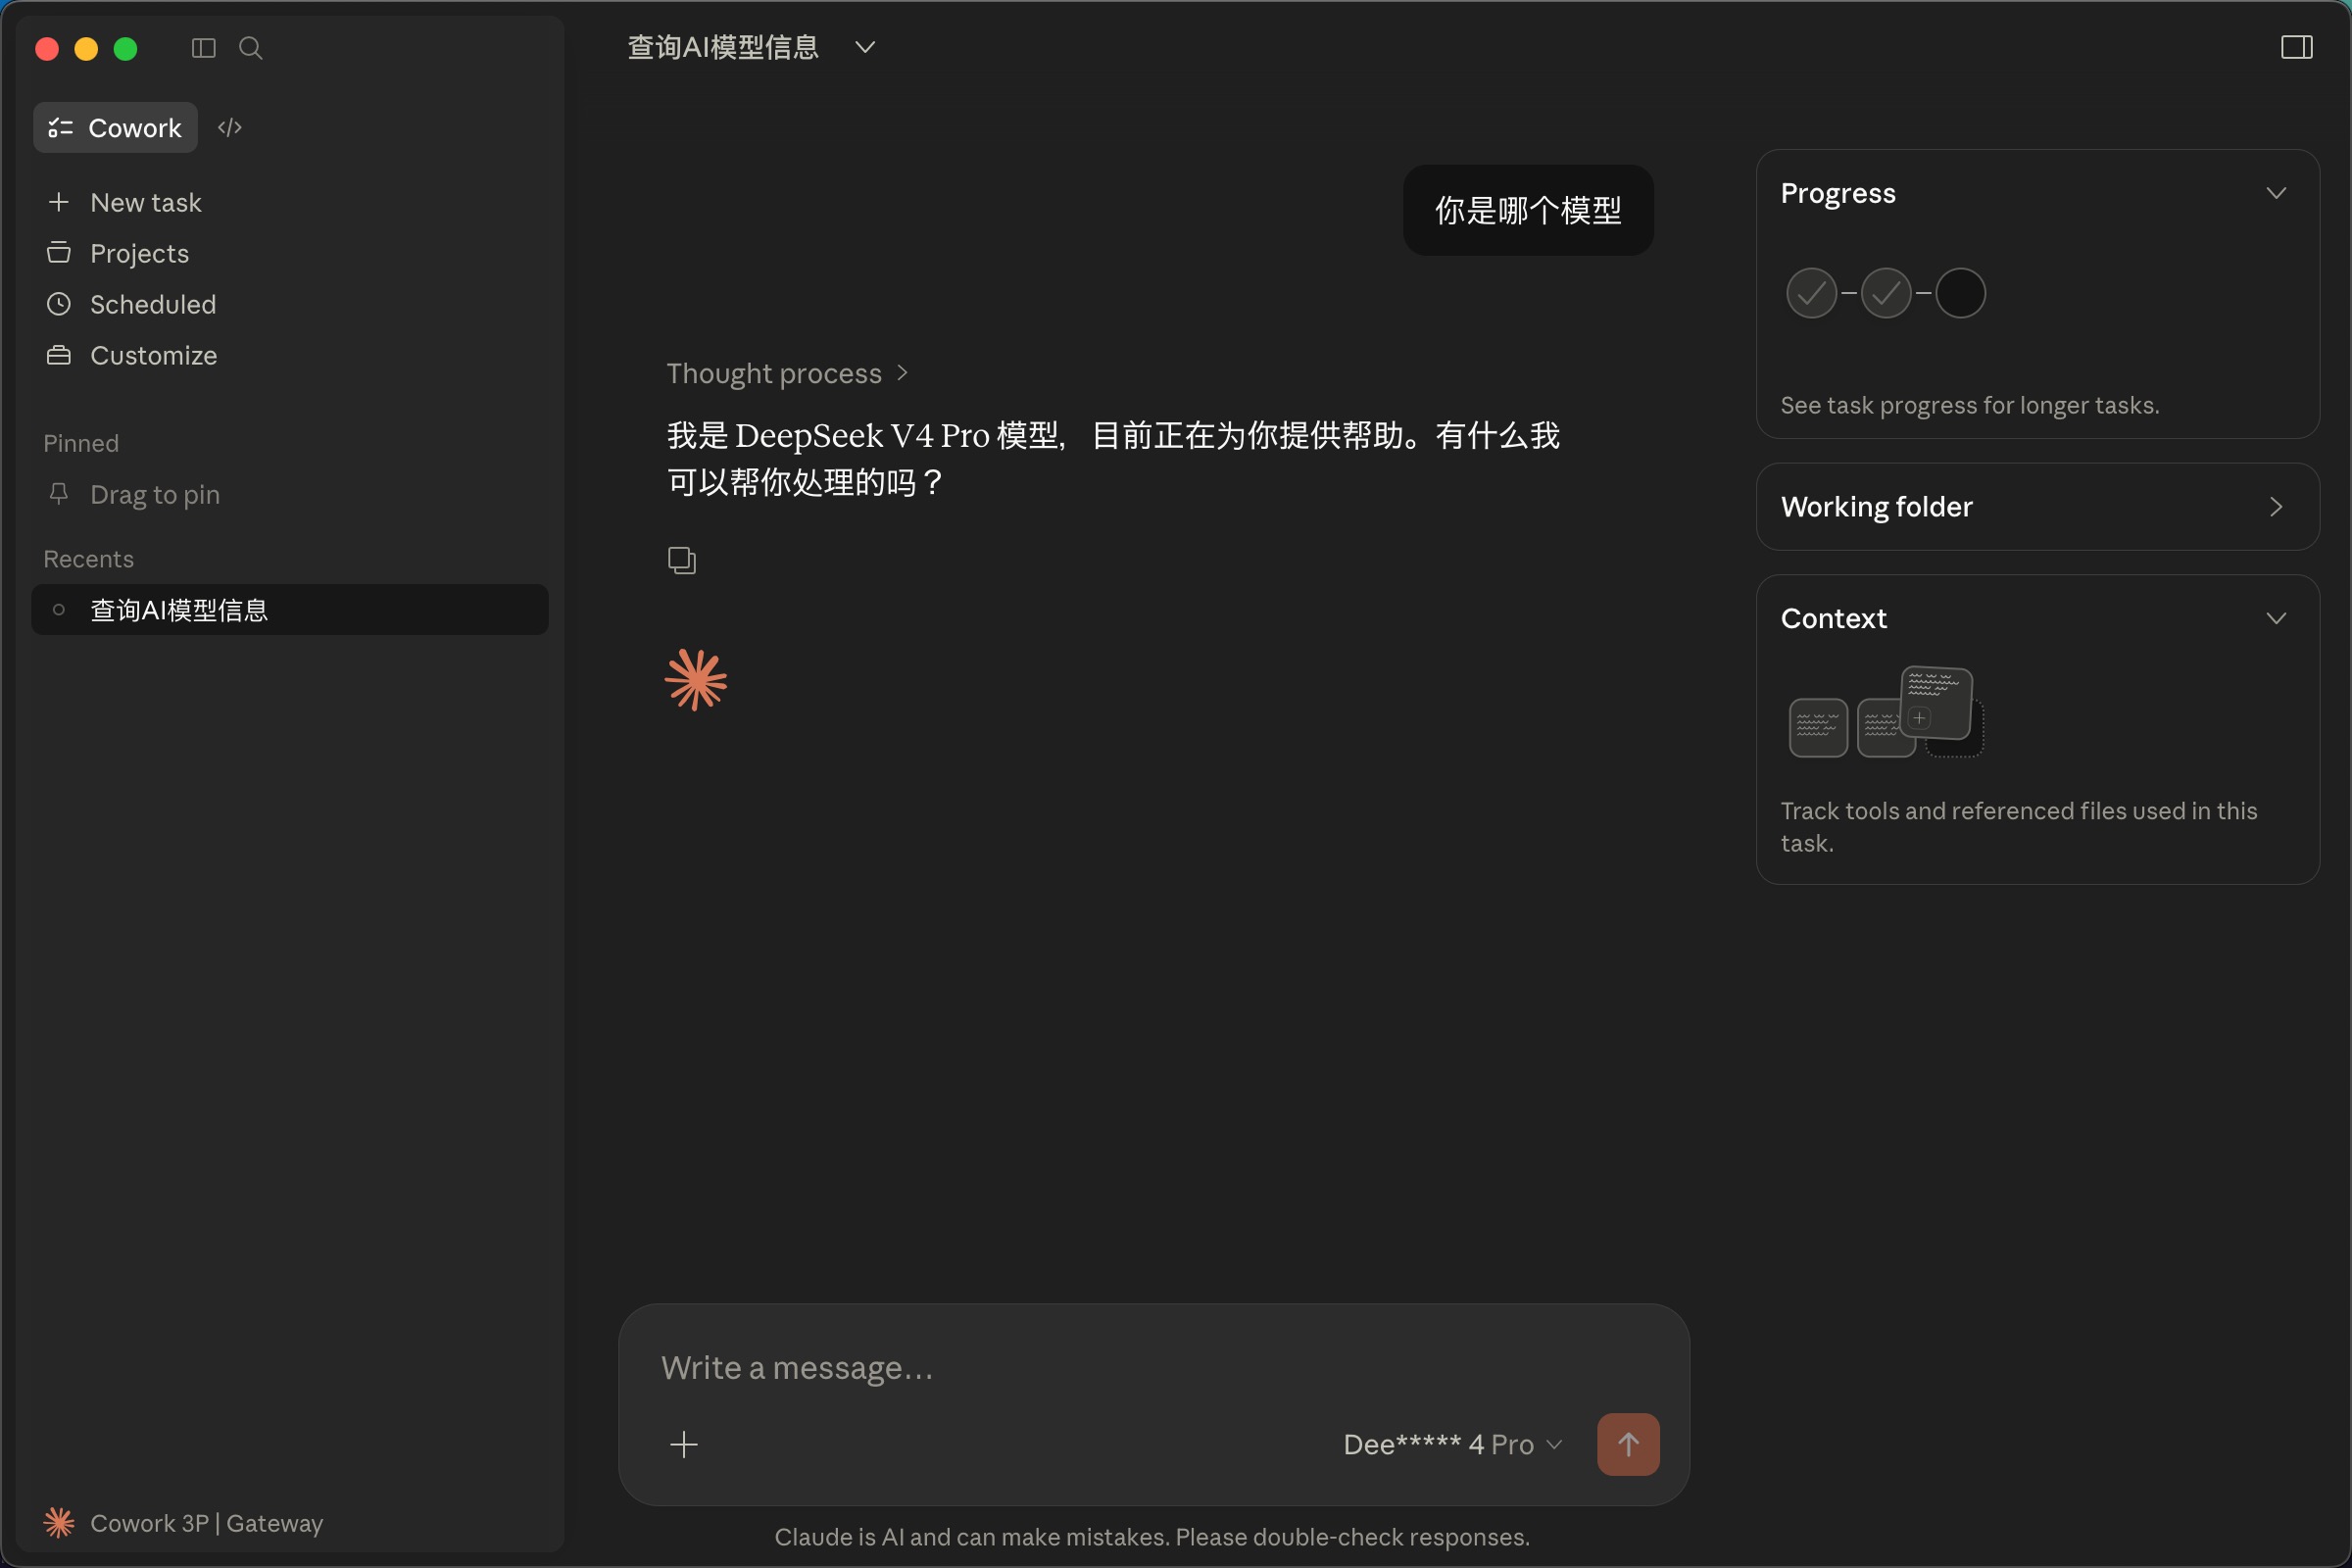Click the Progress panel title
Screen dimensions: 2352x1568
pyautogui.click(x=1838, y=193)
